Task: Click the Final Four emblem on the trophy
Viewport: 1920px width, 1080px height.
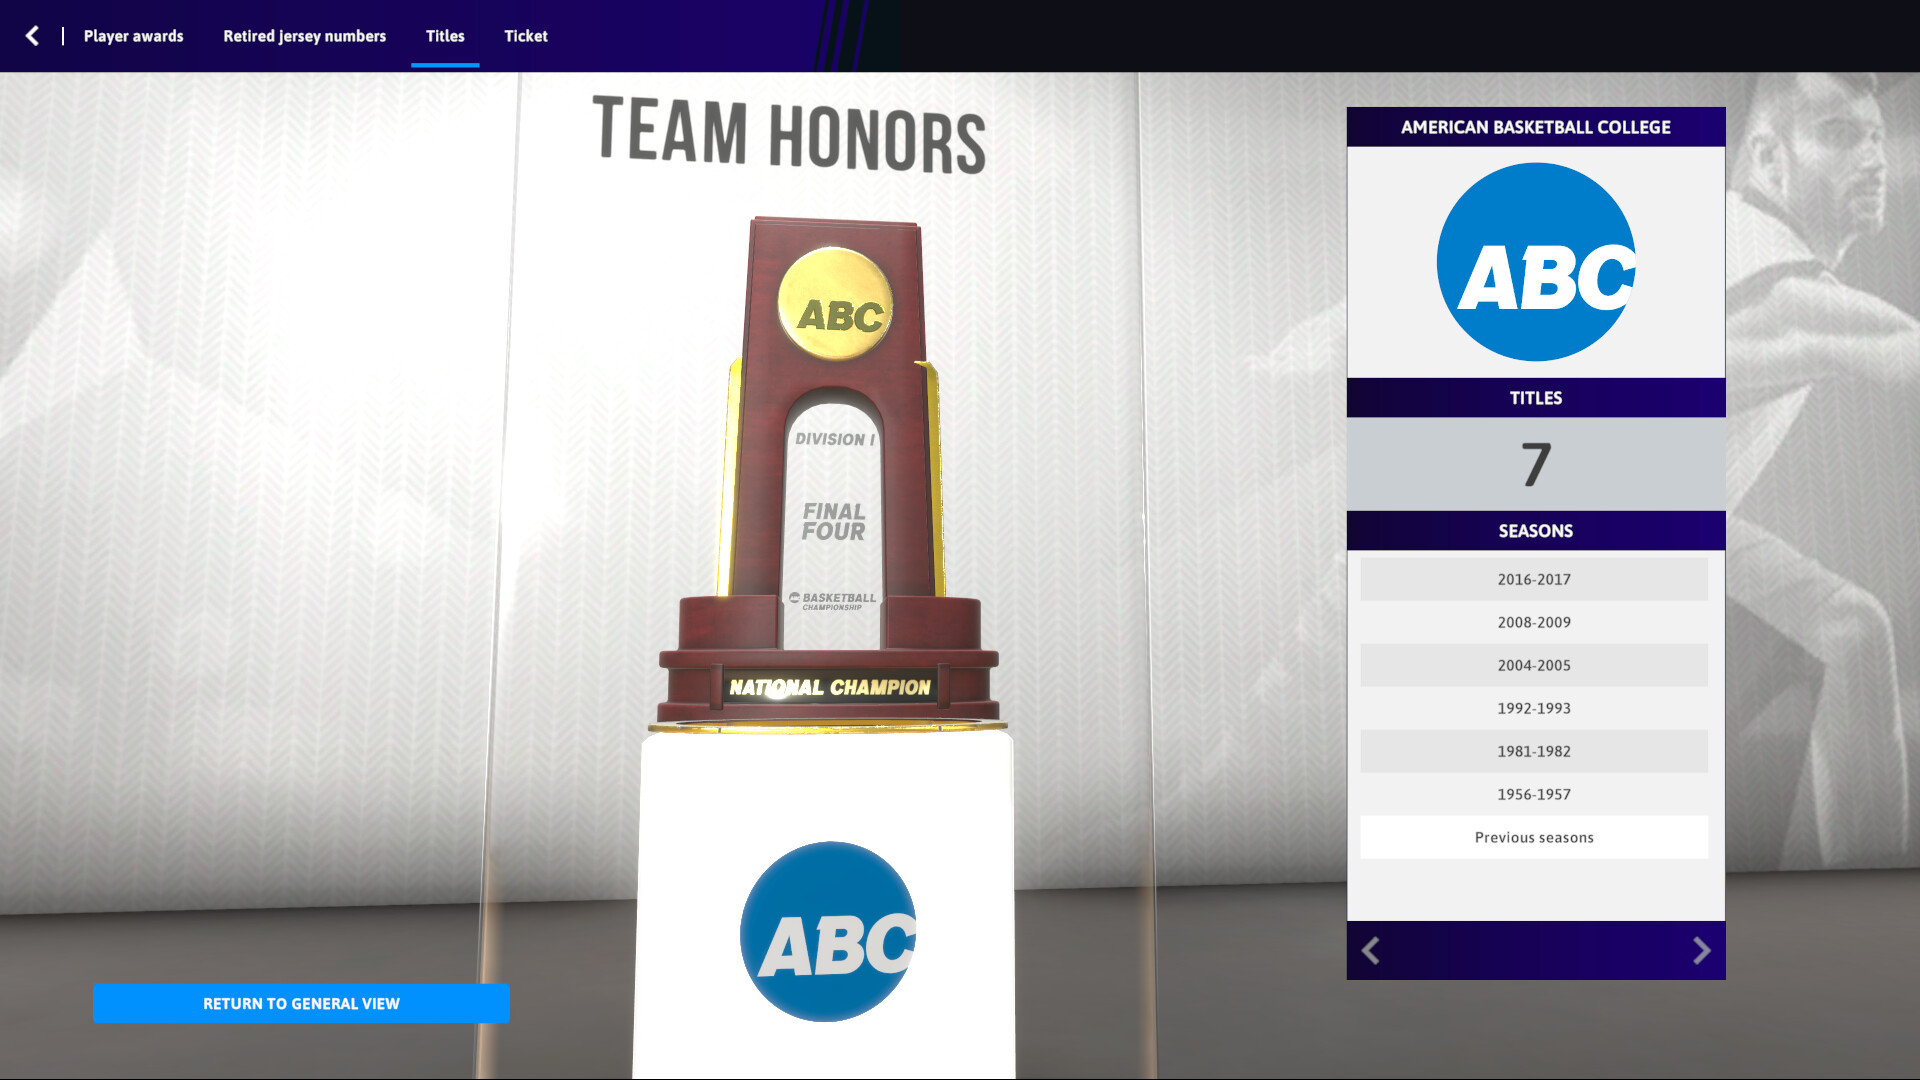Action: [x=836, y=521]
